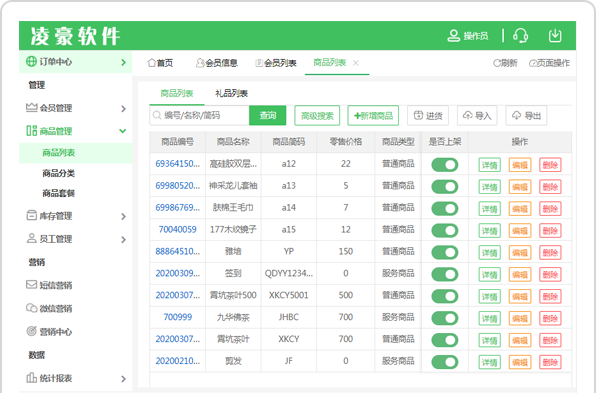596x393 pixels.
Task: Click the 高级搜索 button
Action: pos(317,116)
